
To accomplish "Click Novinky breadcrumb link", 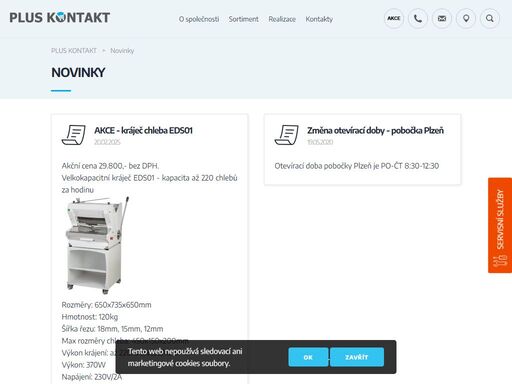I will click(x=122, y=51).
